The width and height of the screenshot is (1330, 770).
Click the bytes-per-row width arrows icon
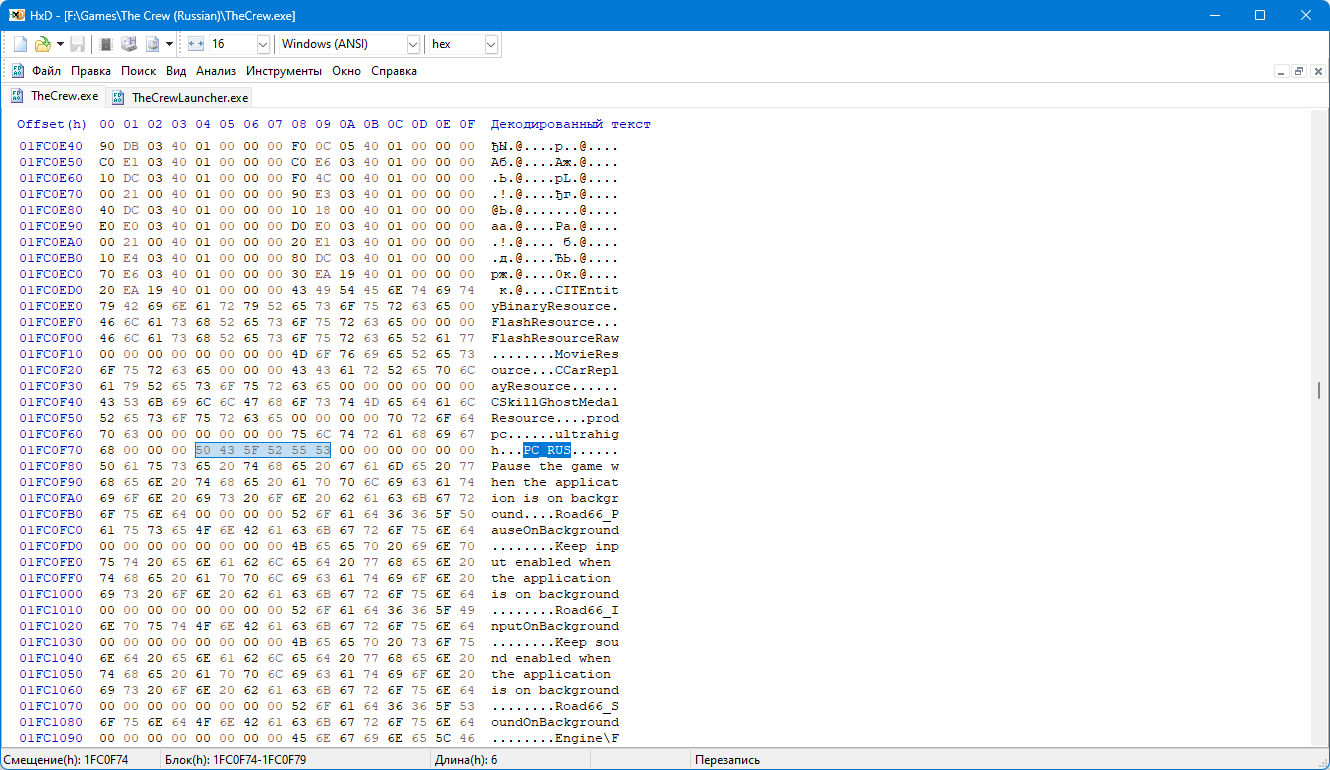click(195, 44)
